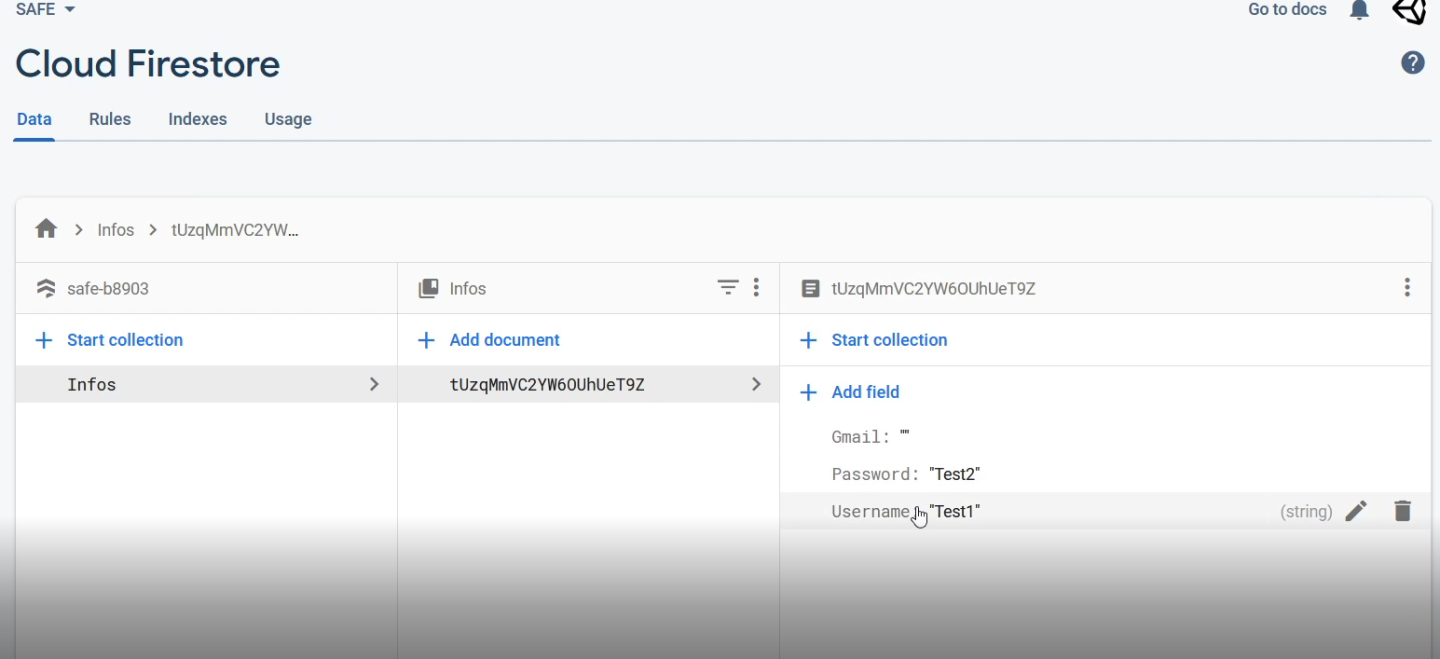The image size is (1440, 659).
Task: Click the (string) type label on Username
Action: pyautogui.click(x=1306, y=512)
